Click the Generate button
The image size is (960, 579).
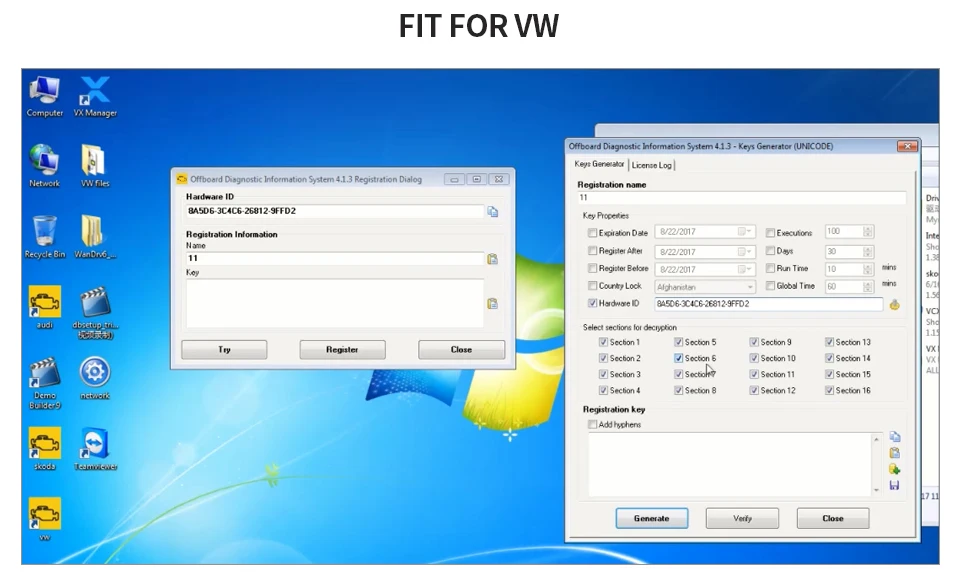[651, 518]
